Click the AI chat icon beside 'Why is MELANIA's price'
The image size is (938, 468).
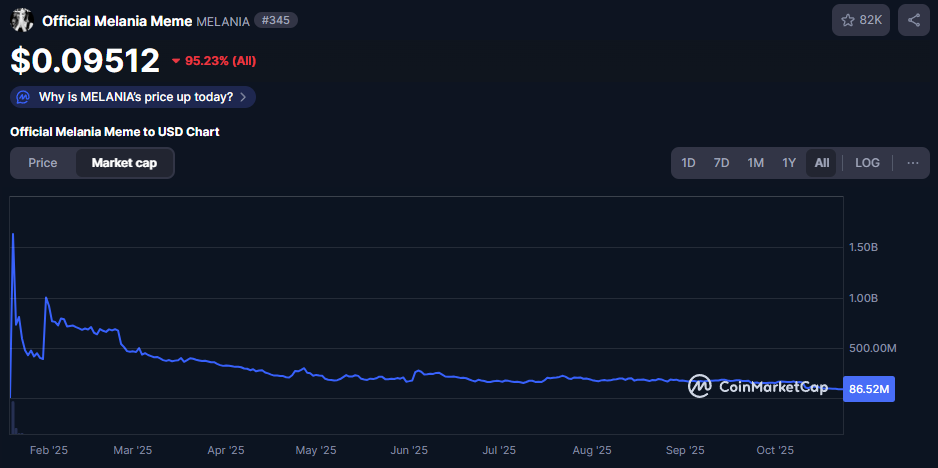pyautogui.click(x=23, y=97)
